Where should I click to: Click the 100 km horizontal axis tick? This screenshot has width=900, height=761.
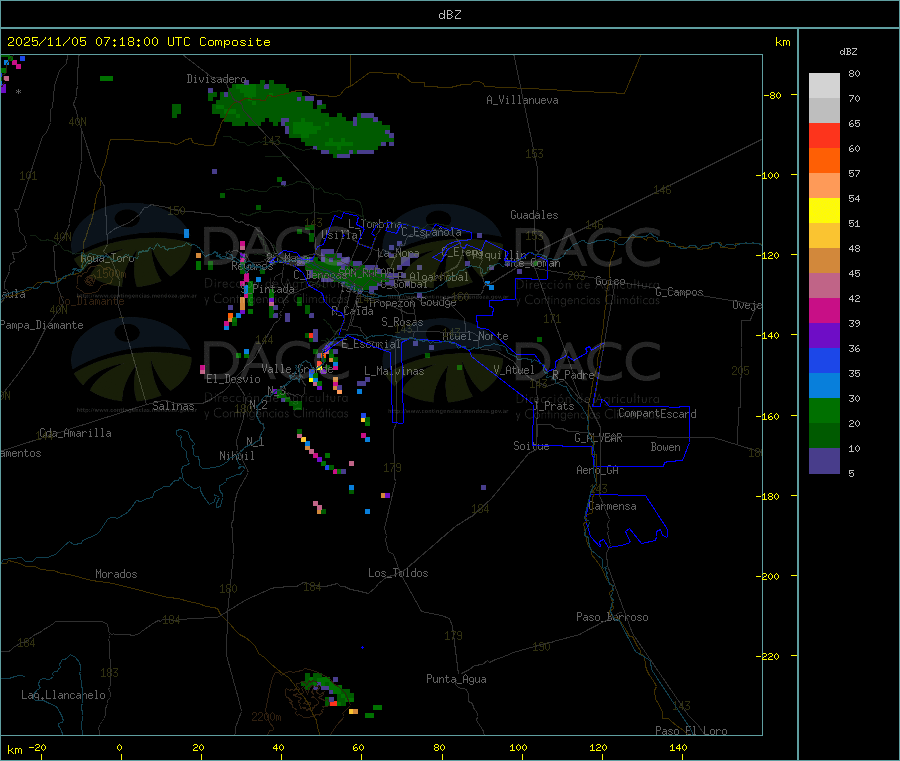point(518,747)
